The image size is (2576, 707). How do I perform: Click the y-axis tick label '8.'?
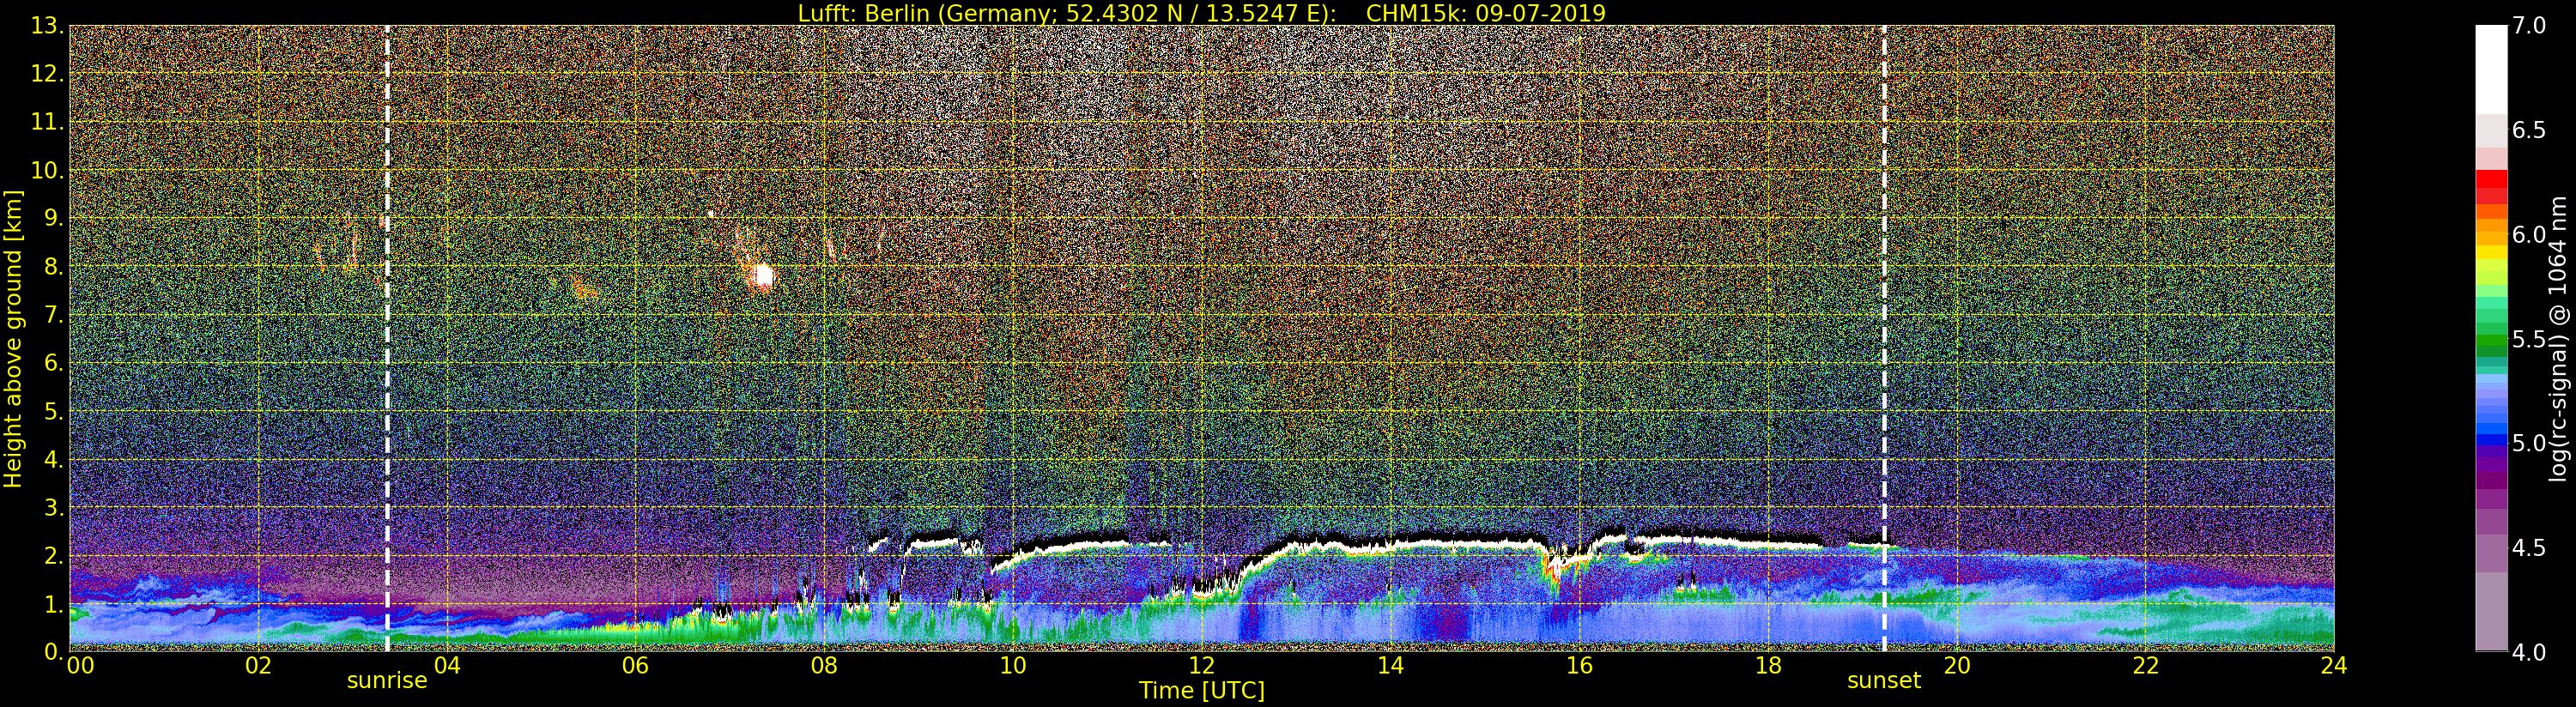coord(54,267)
